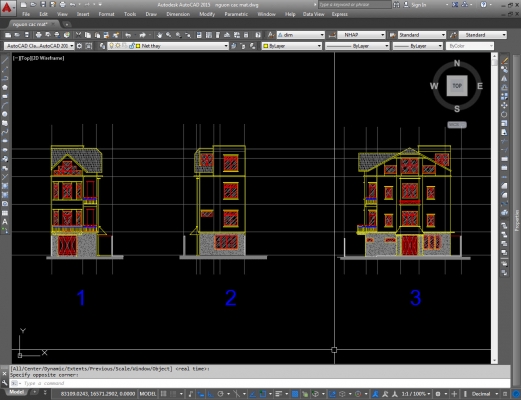Image resolution: width=521 pixels, height=400 pixels.
Task: Select the Text tool icon in the Draw toolbar
Action: [x=5, y=222]
